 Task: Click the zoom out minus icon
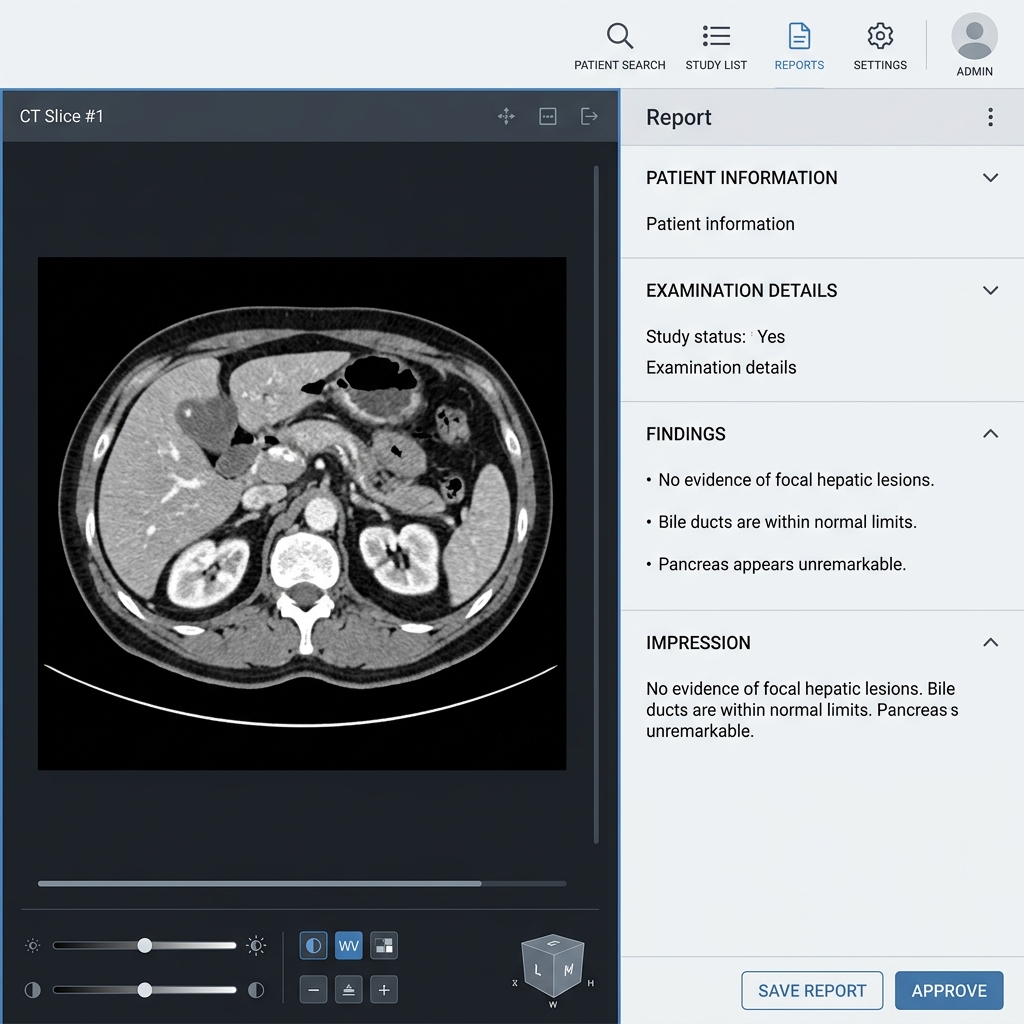point(313,989)
